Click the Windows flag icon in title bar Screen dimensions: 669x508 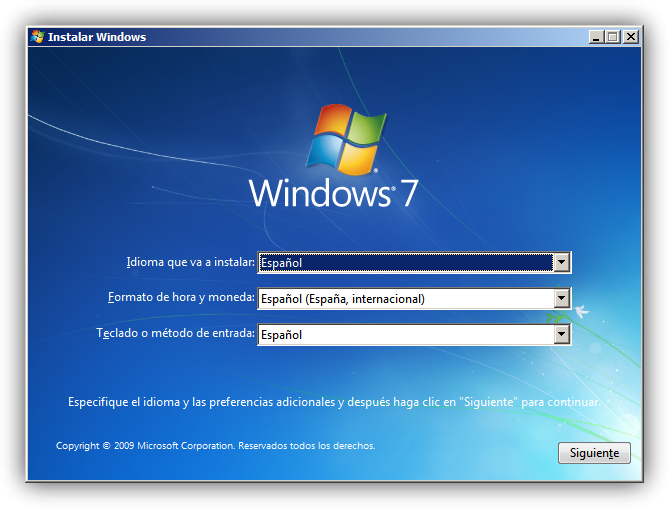[38, 37]
